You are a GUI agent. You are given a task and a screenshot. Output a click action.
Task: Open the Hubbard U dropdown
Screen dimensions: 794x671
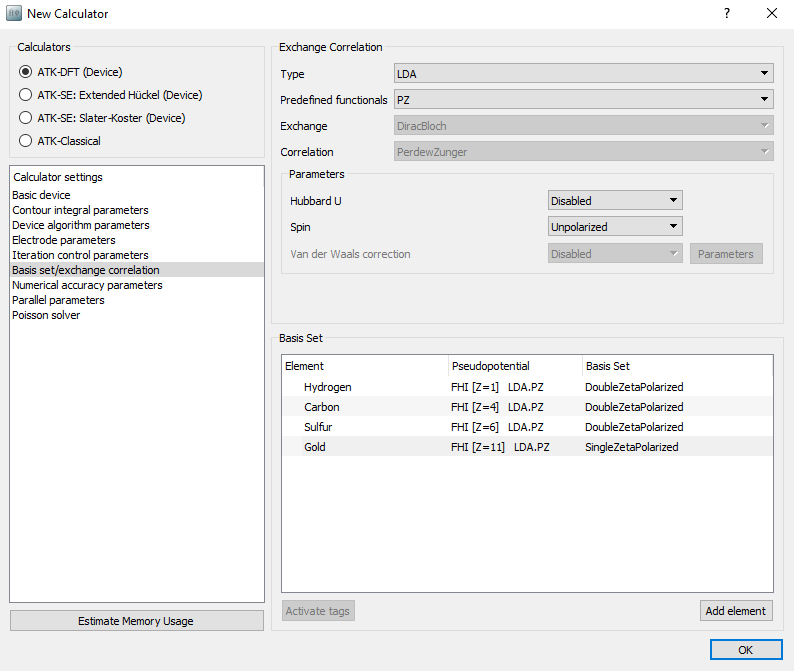tap(615, 201)
